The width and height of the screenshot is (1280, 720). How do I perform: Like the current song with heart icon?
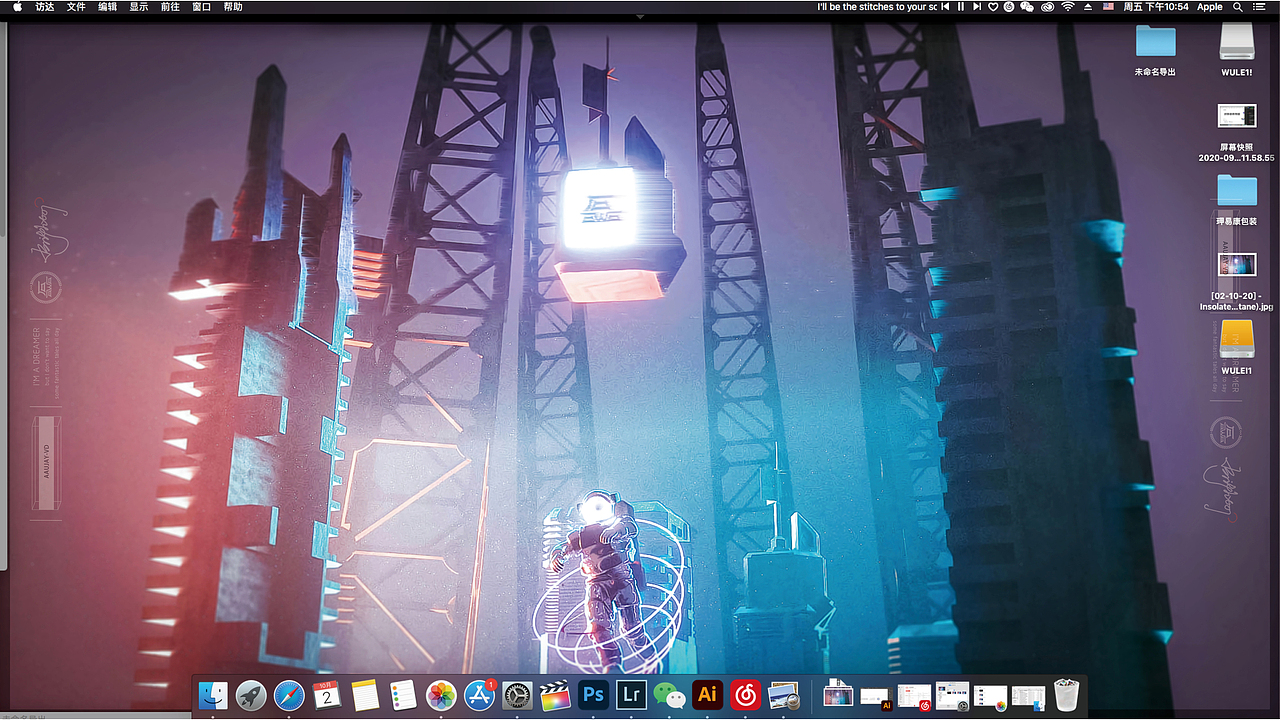tap(993, 7)
